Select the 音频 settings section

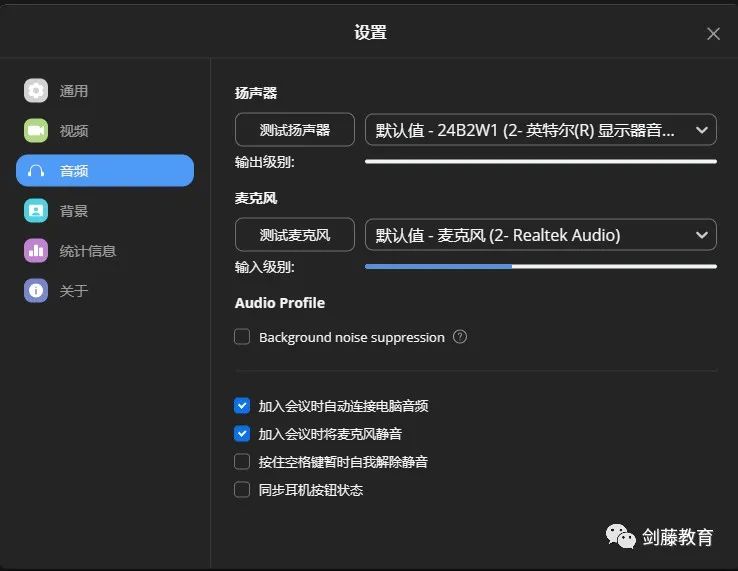click(105, 170)
